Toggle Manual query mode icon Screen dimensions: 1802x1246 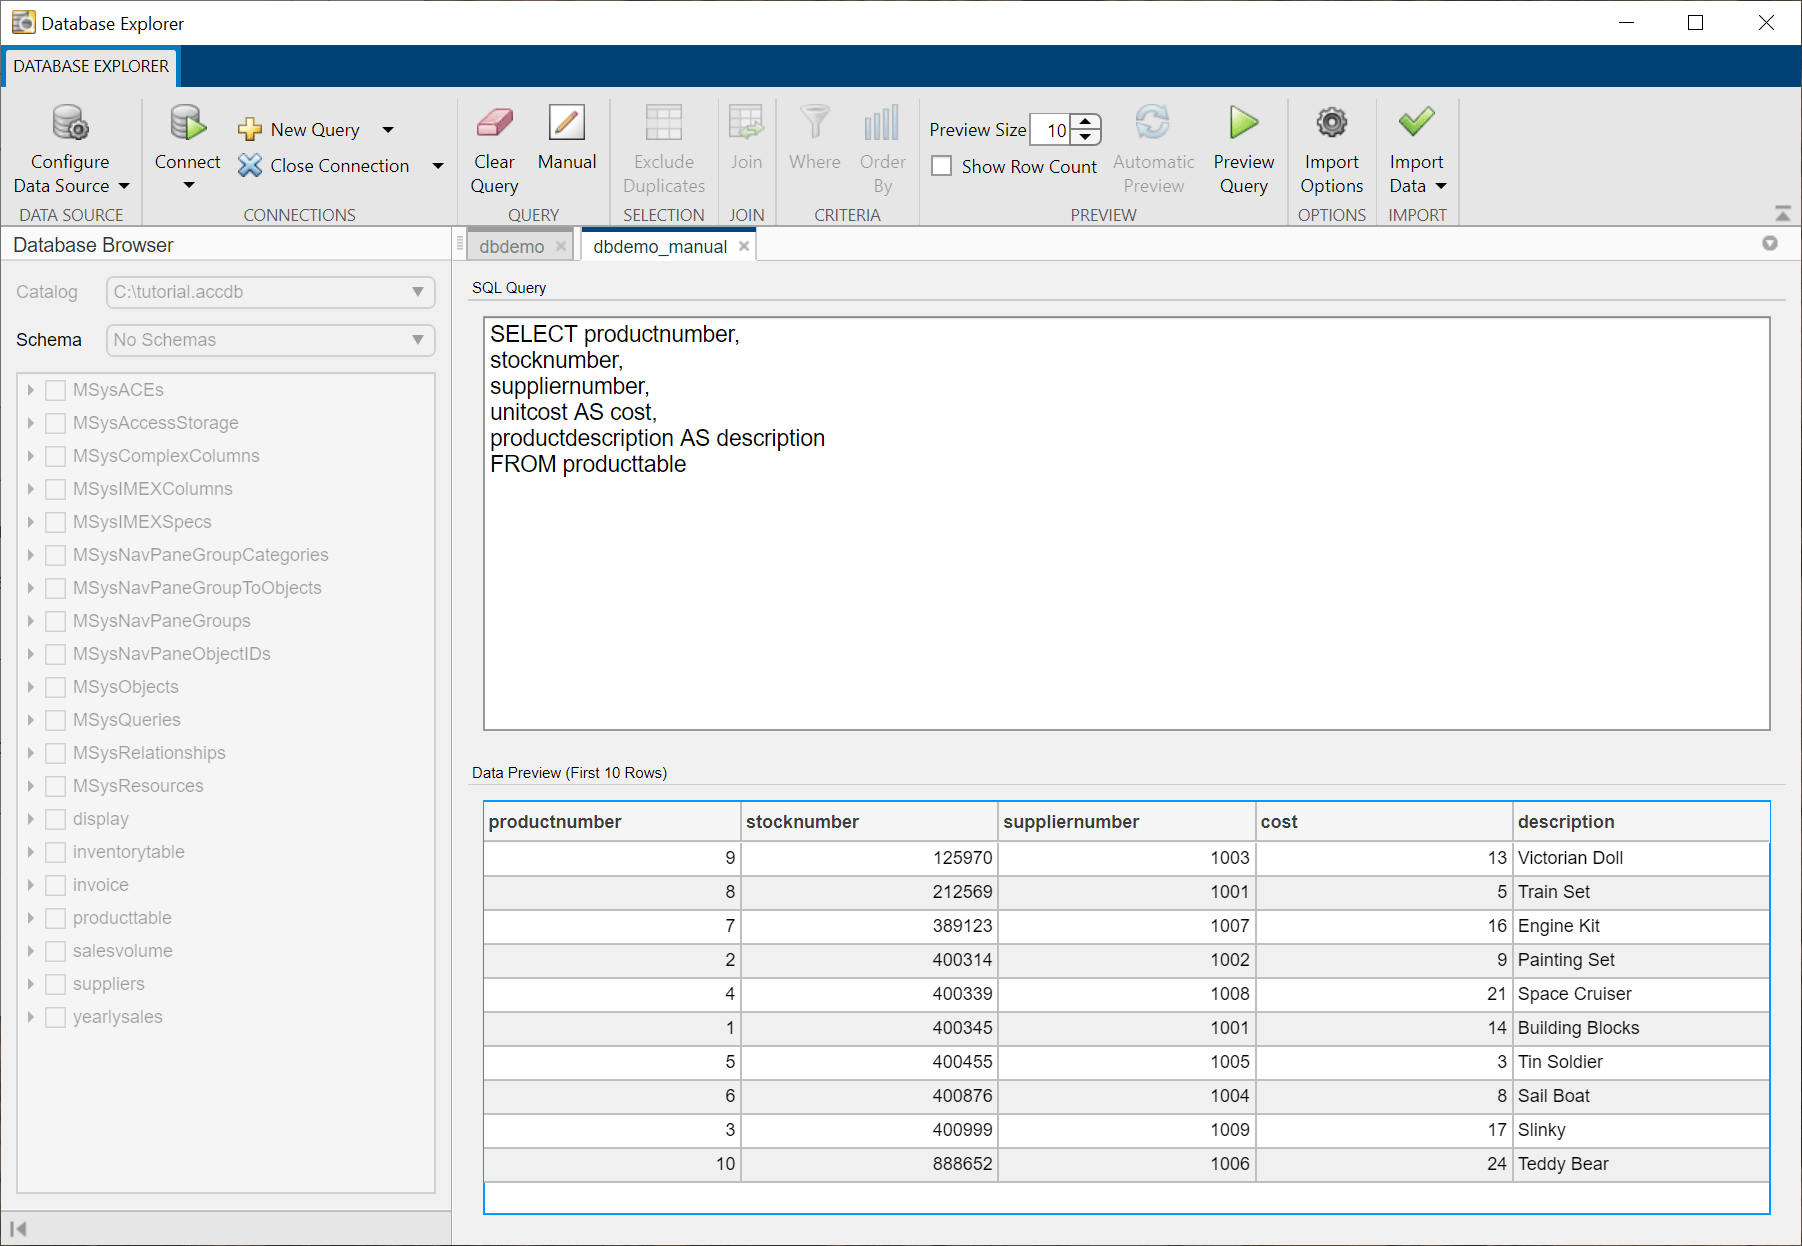pyautogui.click(x=566, y=124)
